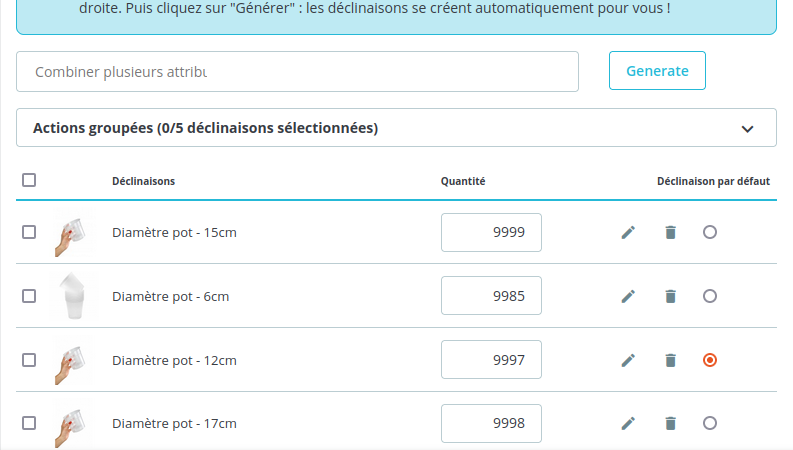The width and height of the screenshot is (793, 450).
Task: Click trash icon for Diamètre pot - 6cm
Action: [670, 296]
